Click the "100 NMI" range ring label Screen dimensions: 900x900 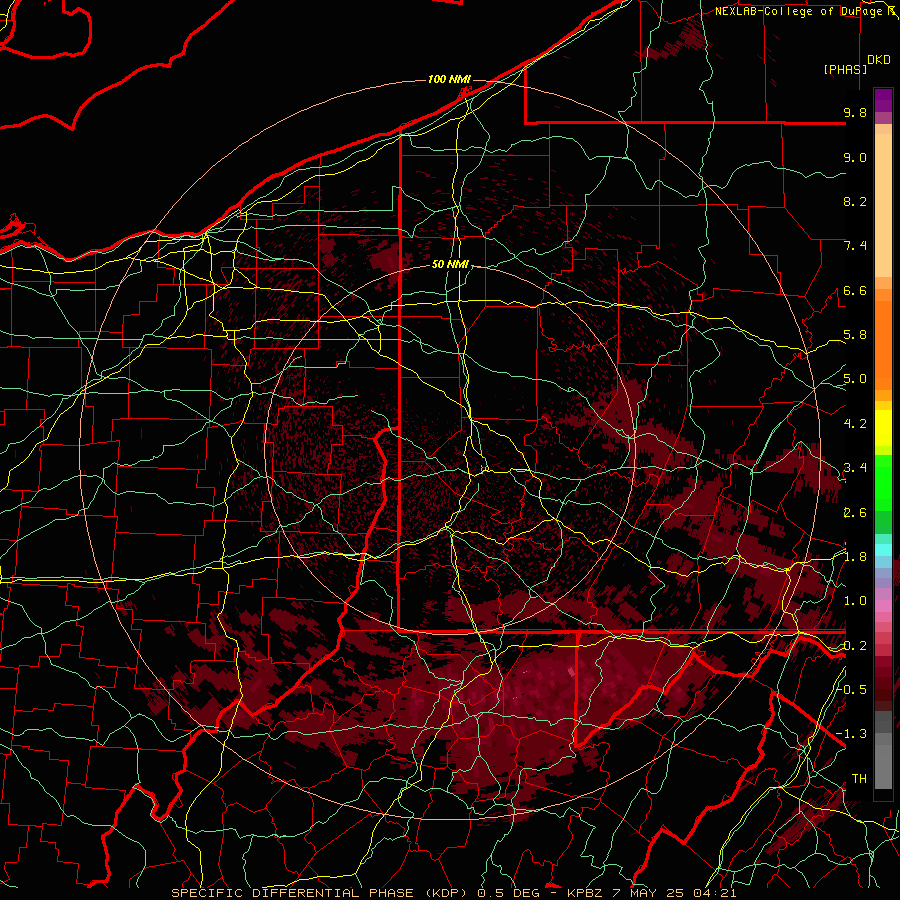[x=449, y=79]
